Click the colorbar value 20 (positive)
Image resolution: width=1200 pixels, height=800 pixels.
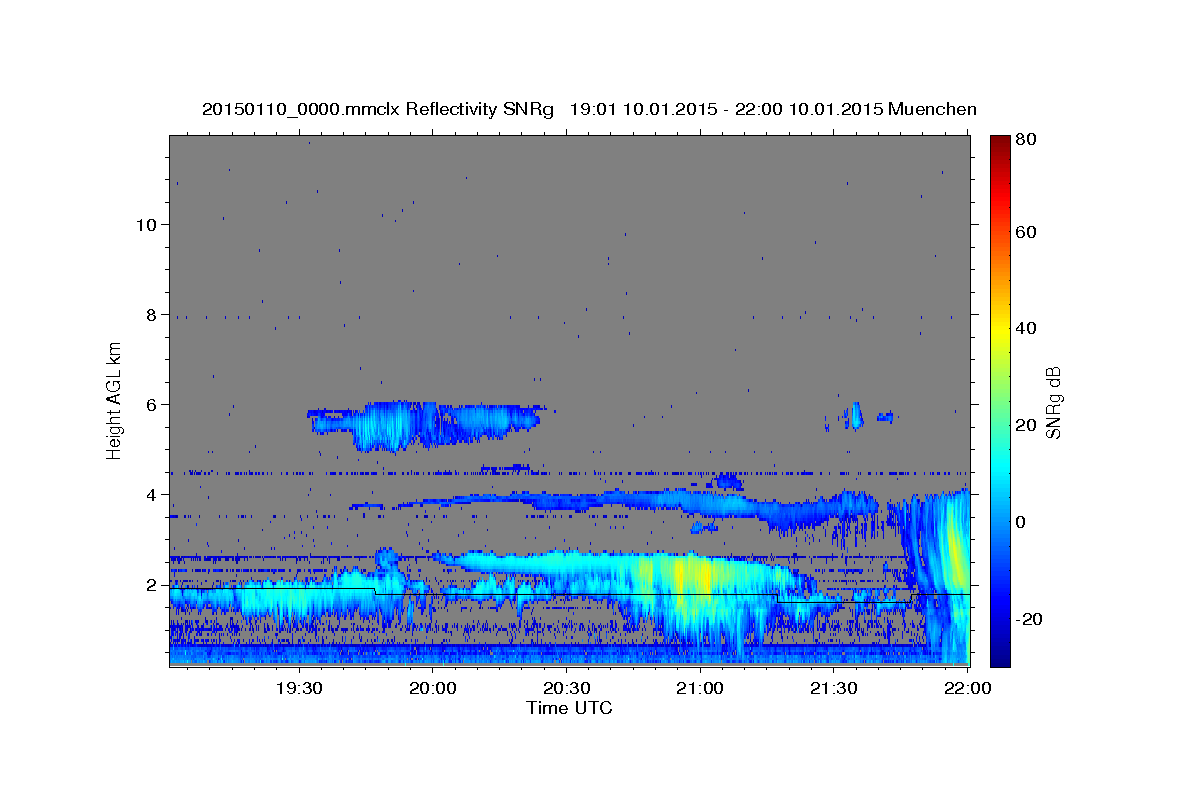tap(1025, 425)
